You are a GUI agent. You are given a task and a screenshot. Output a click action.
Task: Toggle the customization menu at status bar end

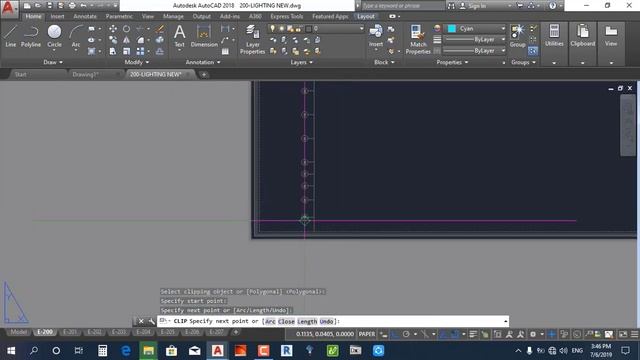tap(634, 334)
